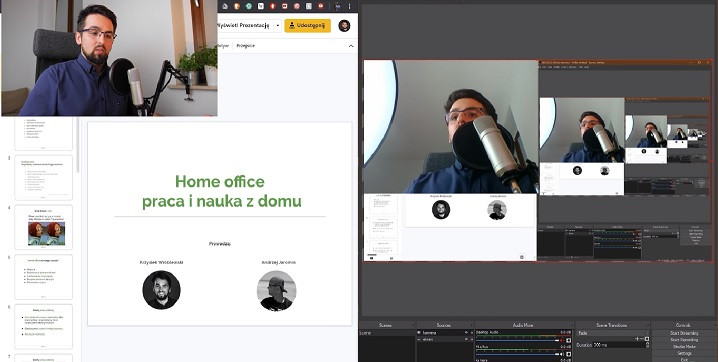Viewport: 718px width, 362px height.
Task: Open the Desktop Audio settings gear
Action: point(569,340)
